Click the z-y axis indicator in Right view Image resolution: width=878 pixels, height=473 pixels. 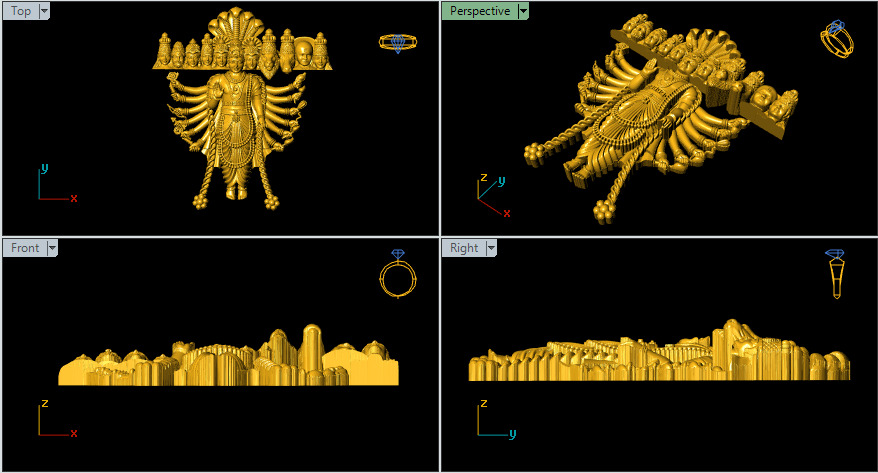point(497,418)
